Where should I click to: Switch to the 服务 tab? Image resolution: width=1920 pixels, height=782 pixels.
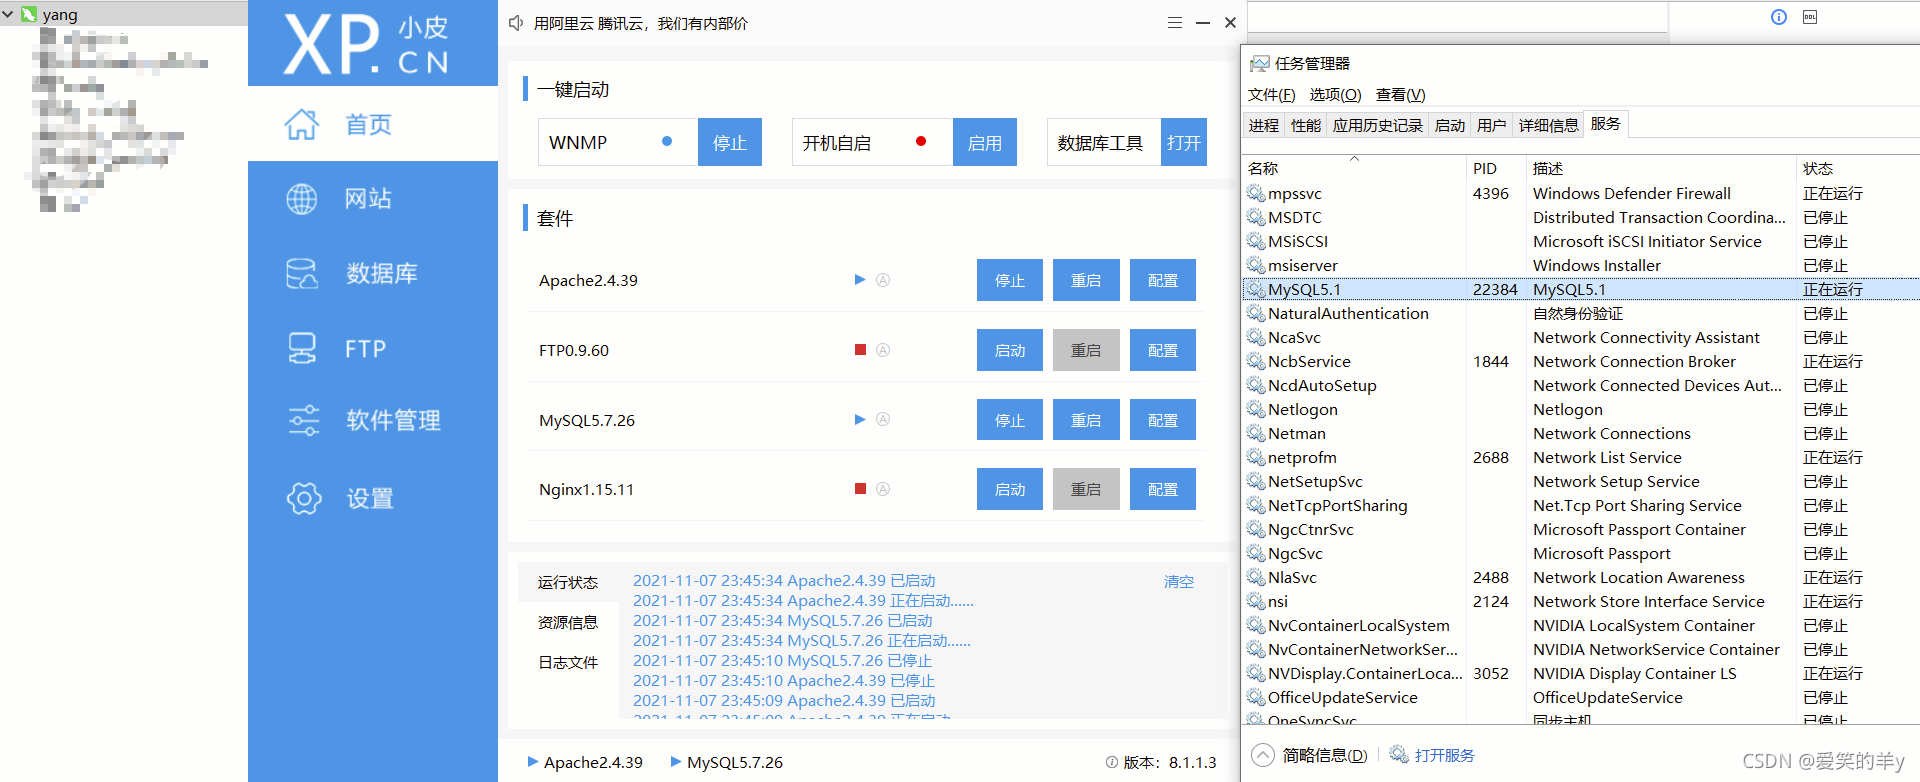[1606, 124]
